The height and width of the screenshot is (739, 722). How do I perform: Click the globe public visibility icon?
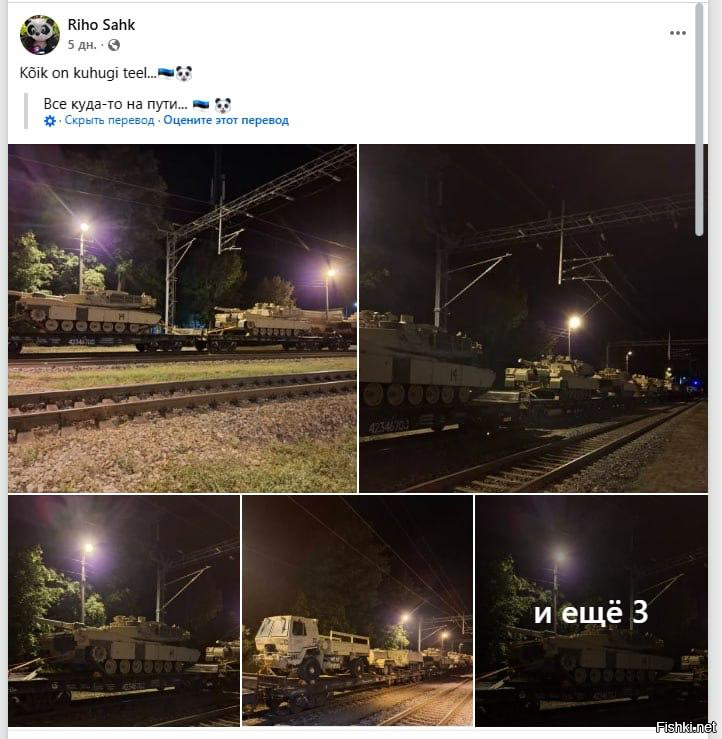tap(114, 45)
